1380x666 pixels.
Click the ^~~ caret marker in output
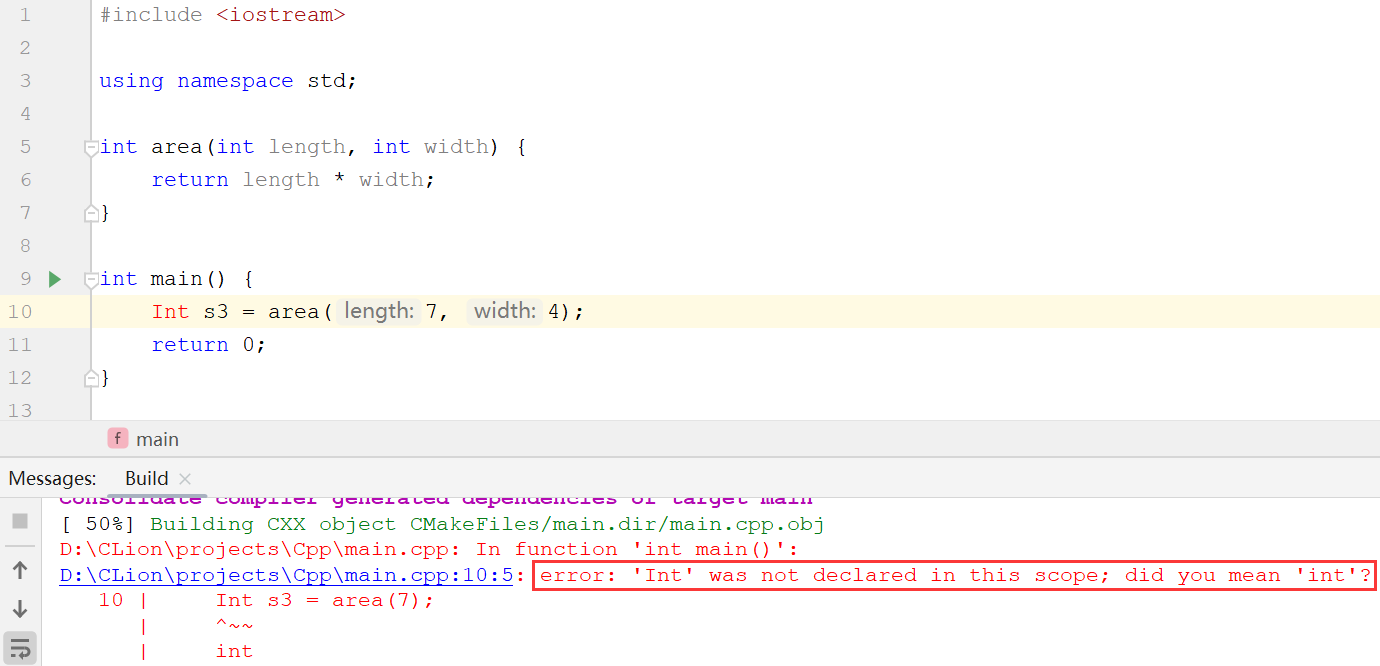tap(235, 626)
